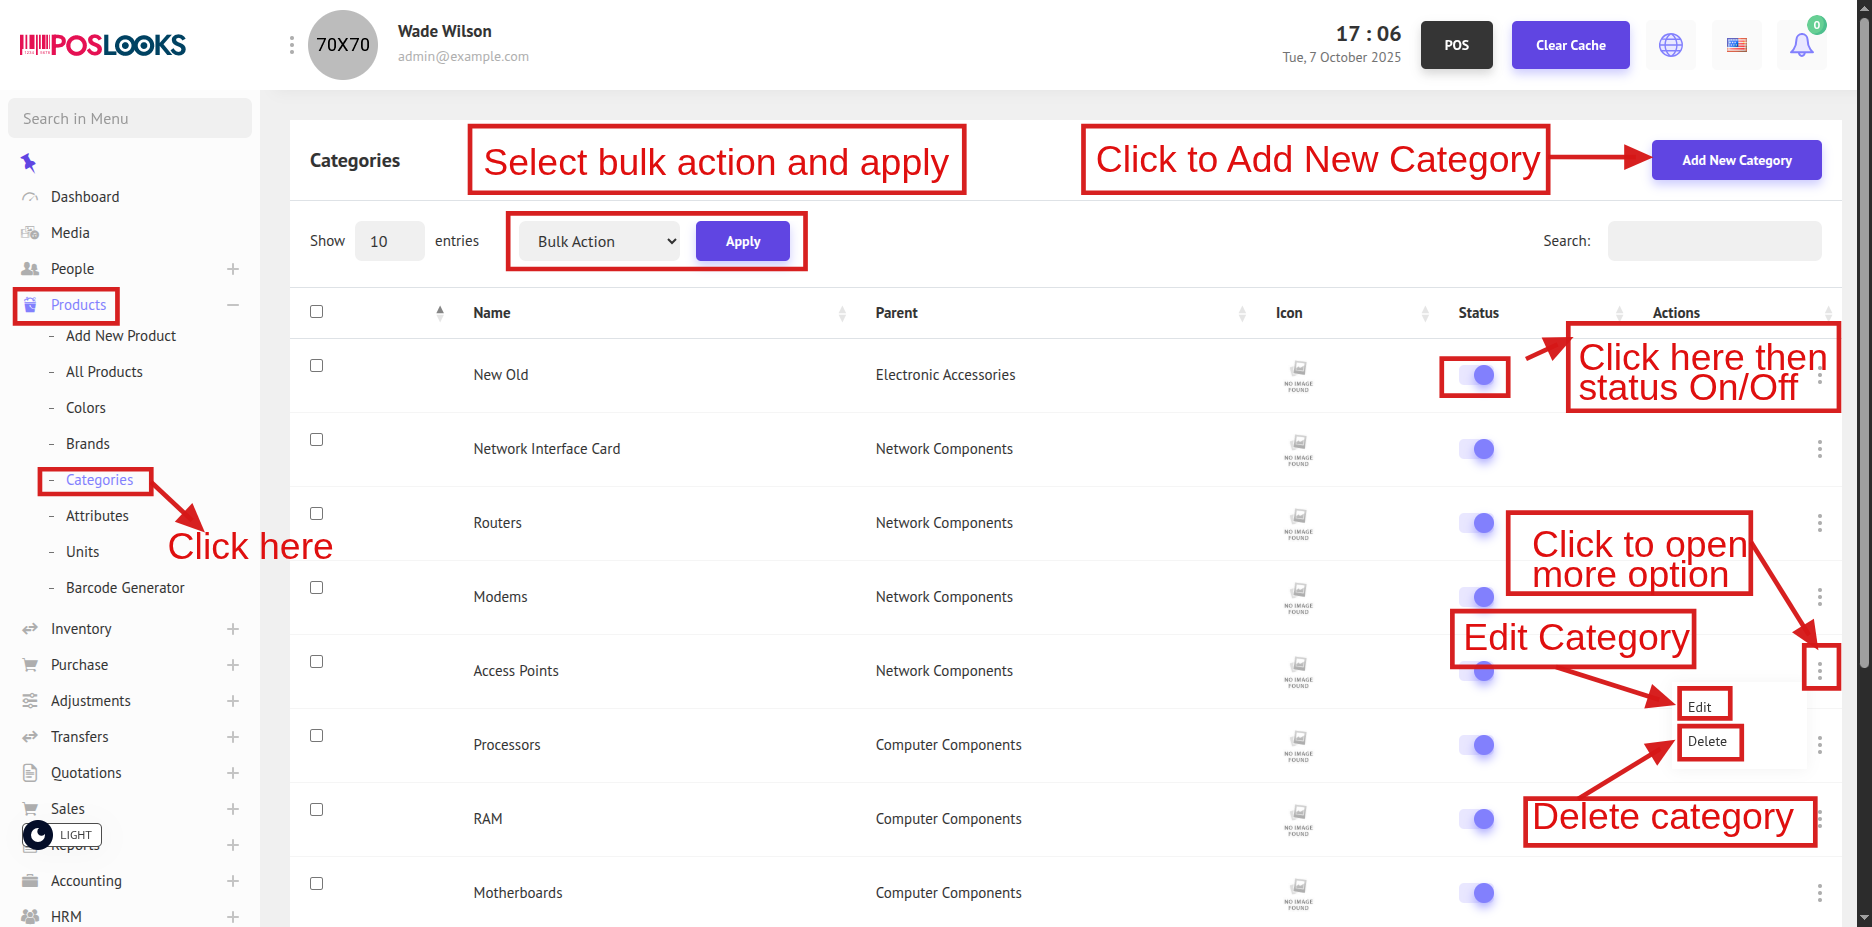Toggle status switch for Processors
Viewport: 1872px width, 927px height.
pos(1476,745)
